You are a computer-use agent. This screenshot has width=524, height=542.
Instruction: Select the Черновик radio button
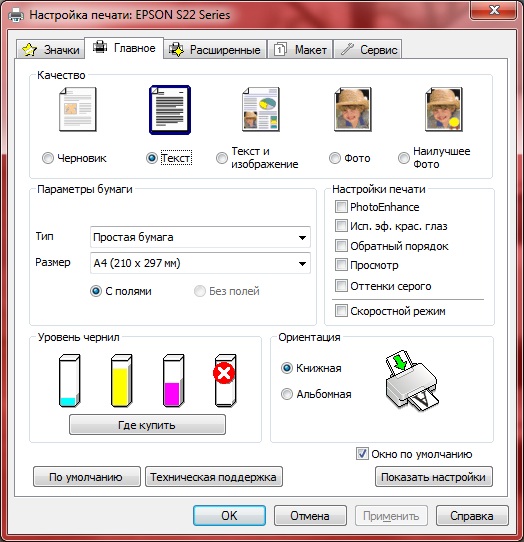coord(48,158)
